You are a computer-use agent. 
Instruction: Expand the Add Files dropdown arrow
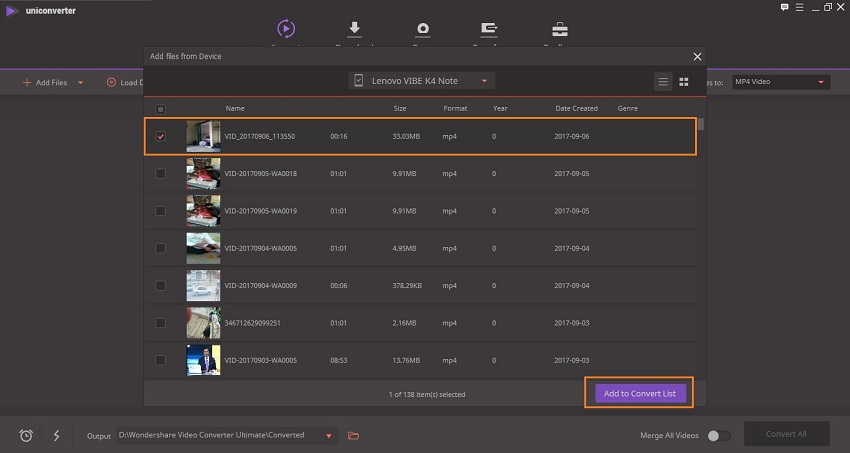coord(80,83)
